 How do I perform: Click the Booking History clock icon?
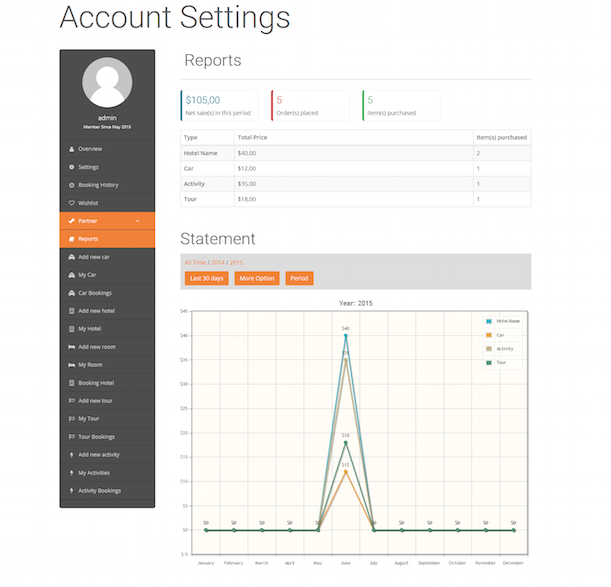pyautogui.click(x=71, y=185)
